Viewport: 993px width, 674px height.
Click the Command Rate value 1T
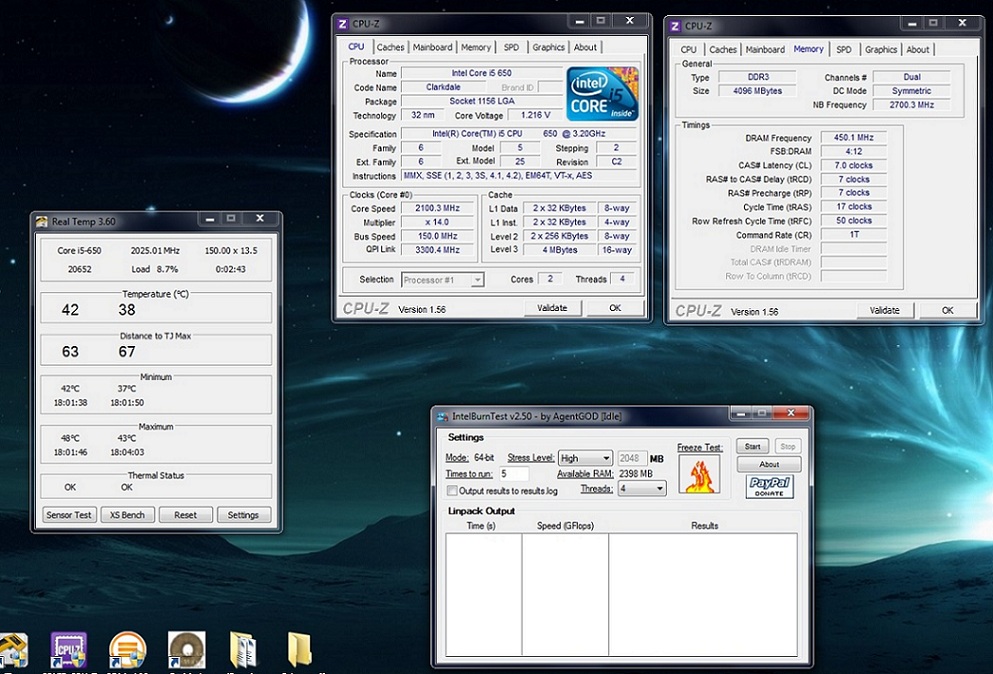coord(854,235)
